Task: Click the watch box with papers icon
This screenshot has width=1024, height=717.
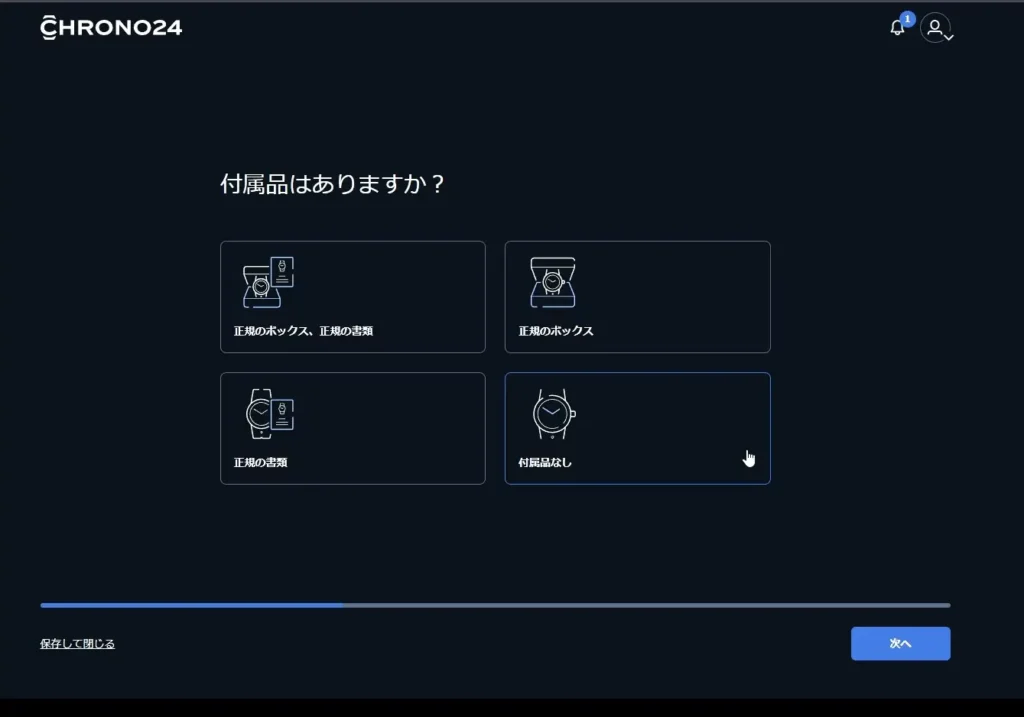Action: 268,282
